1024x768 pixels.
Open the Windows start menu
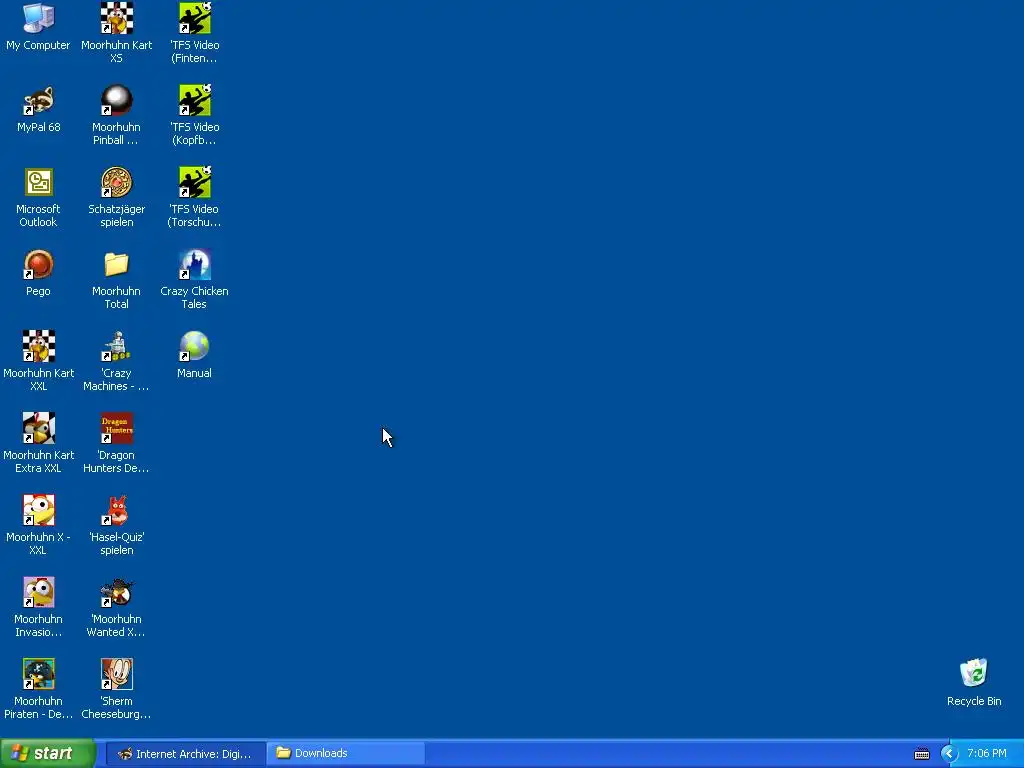click(x=48, y=754)
